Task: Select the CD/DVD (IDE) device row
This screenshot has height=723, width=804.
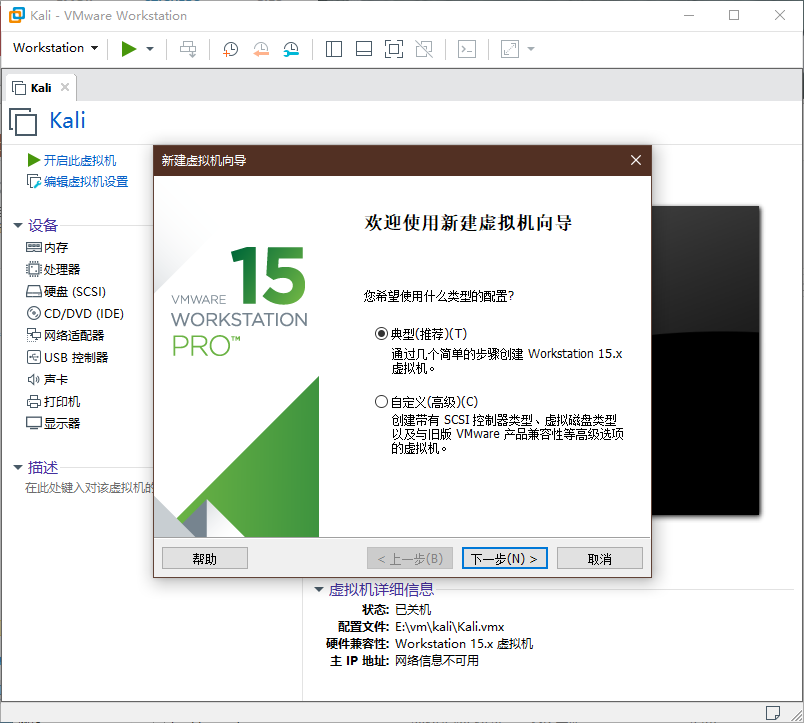Action: [75, 314]
